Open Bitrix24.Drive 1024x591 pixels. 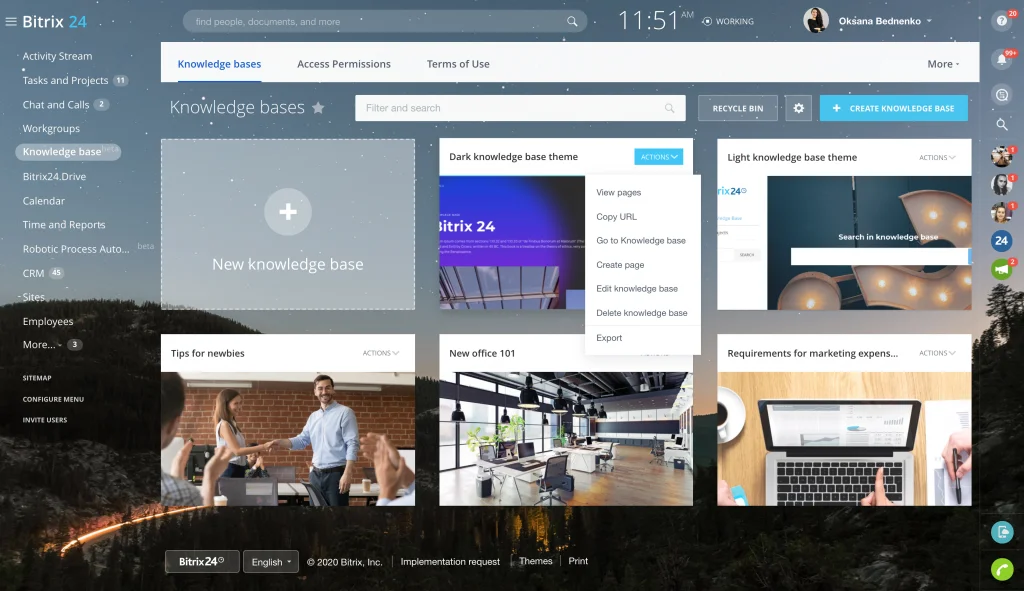(x=54, y=176)
